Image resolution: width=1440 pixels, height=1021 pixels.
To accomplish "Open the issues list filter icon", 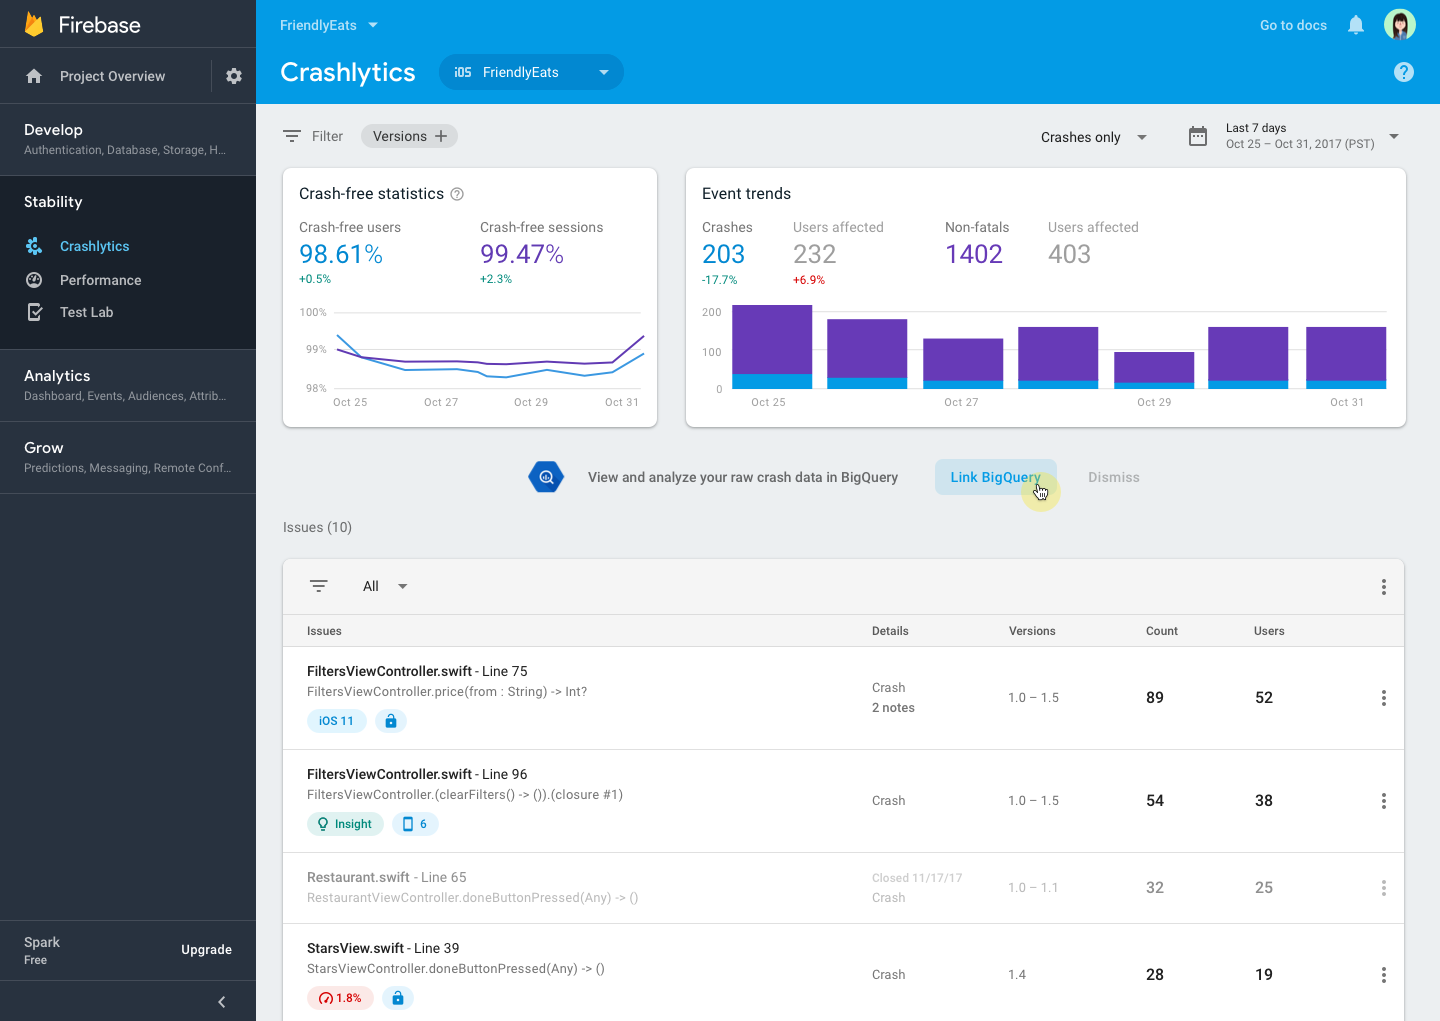I will click(319, 586).
